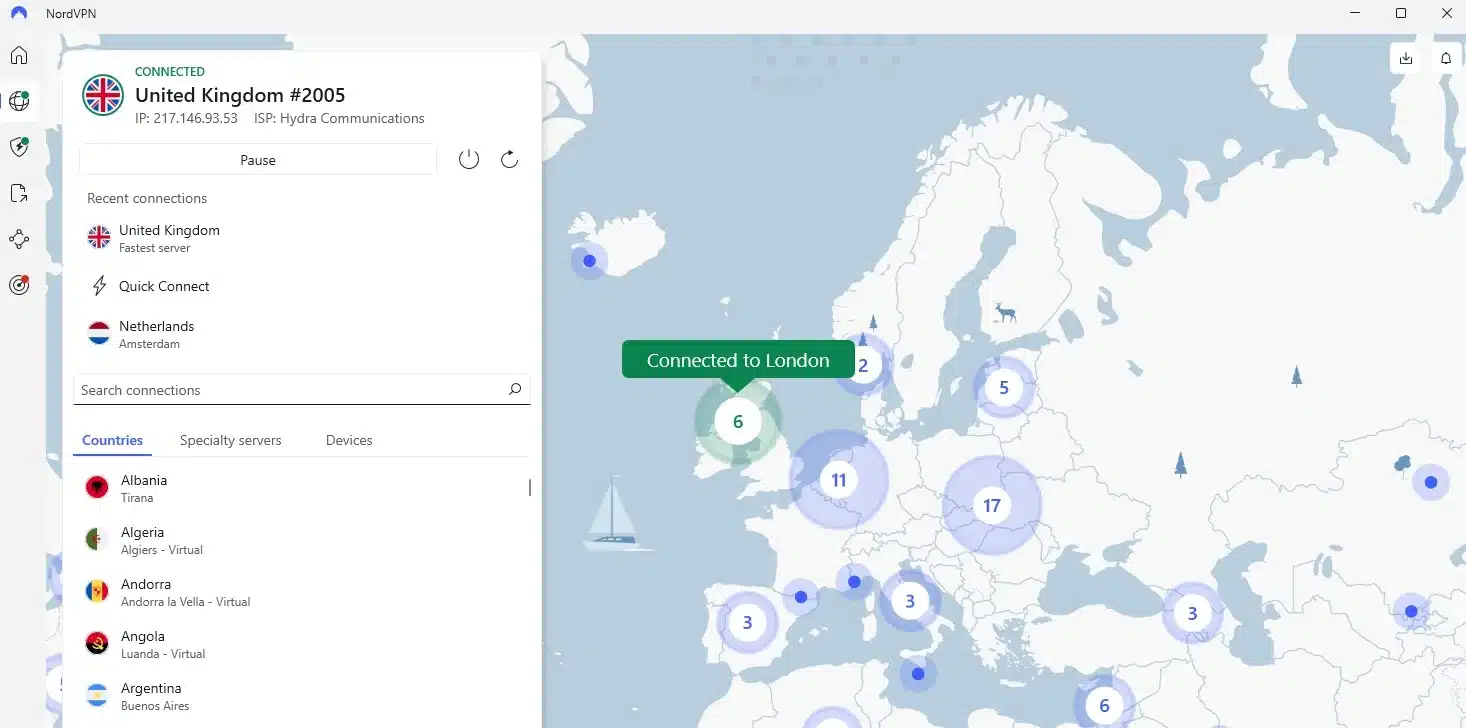Click the IP address 217.146.93.53 text
This screenshot has height=728, width=1466.
tap(186, 118)
